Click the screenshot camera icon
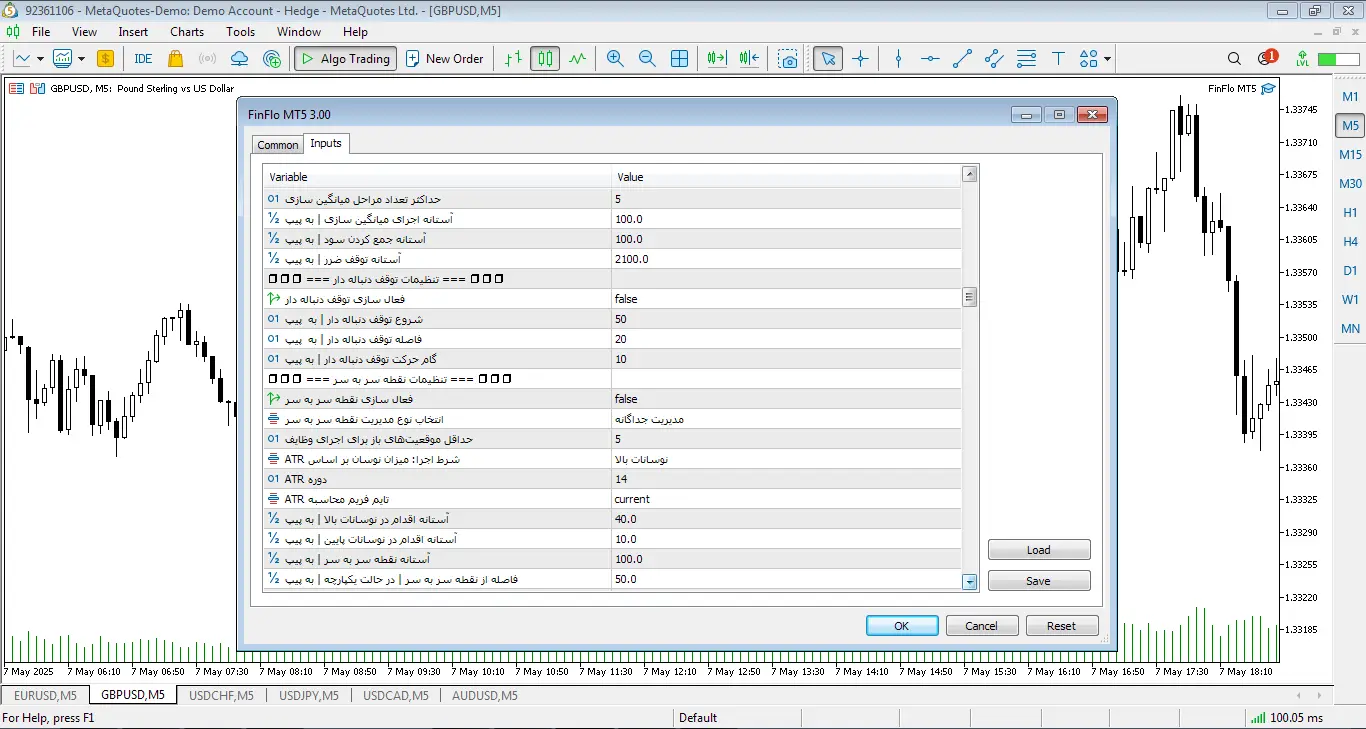The image size is (1366, 729). coord(789,59)
